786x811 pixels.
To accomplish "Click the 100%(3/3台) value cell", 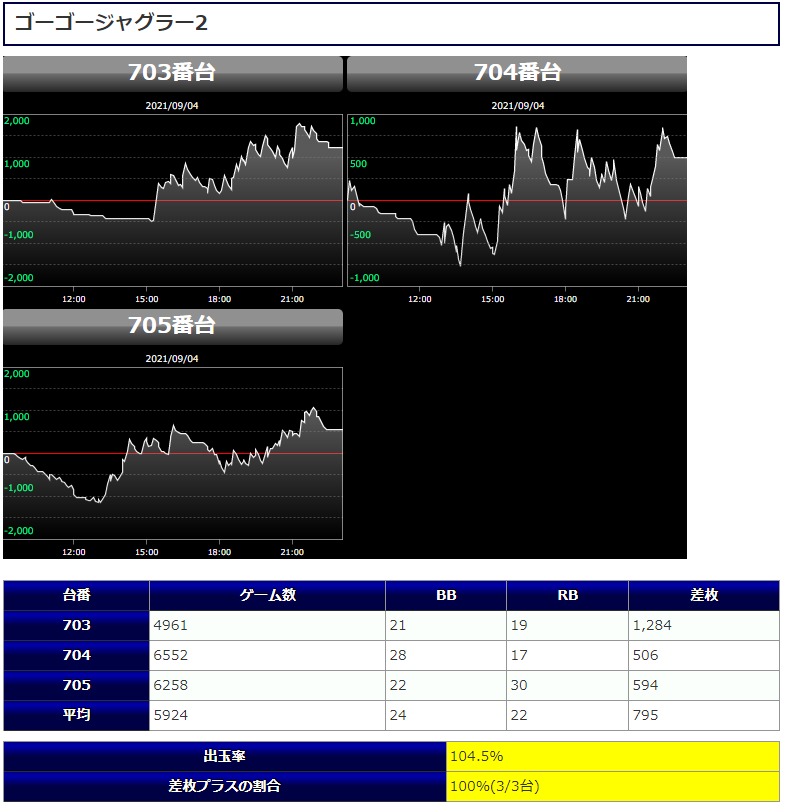I will 613,787.
